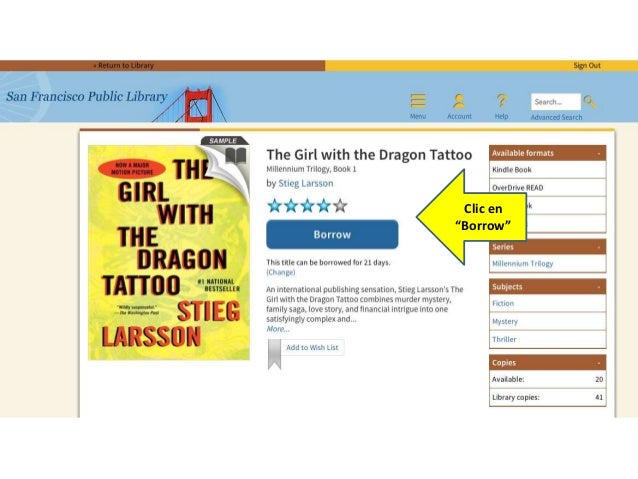Rate the book with the fifth star
This screenshot has width=638, height=479.
pos(340,206)
